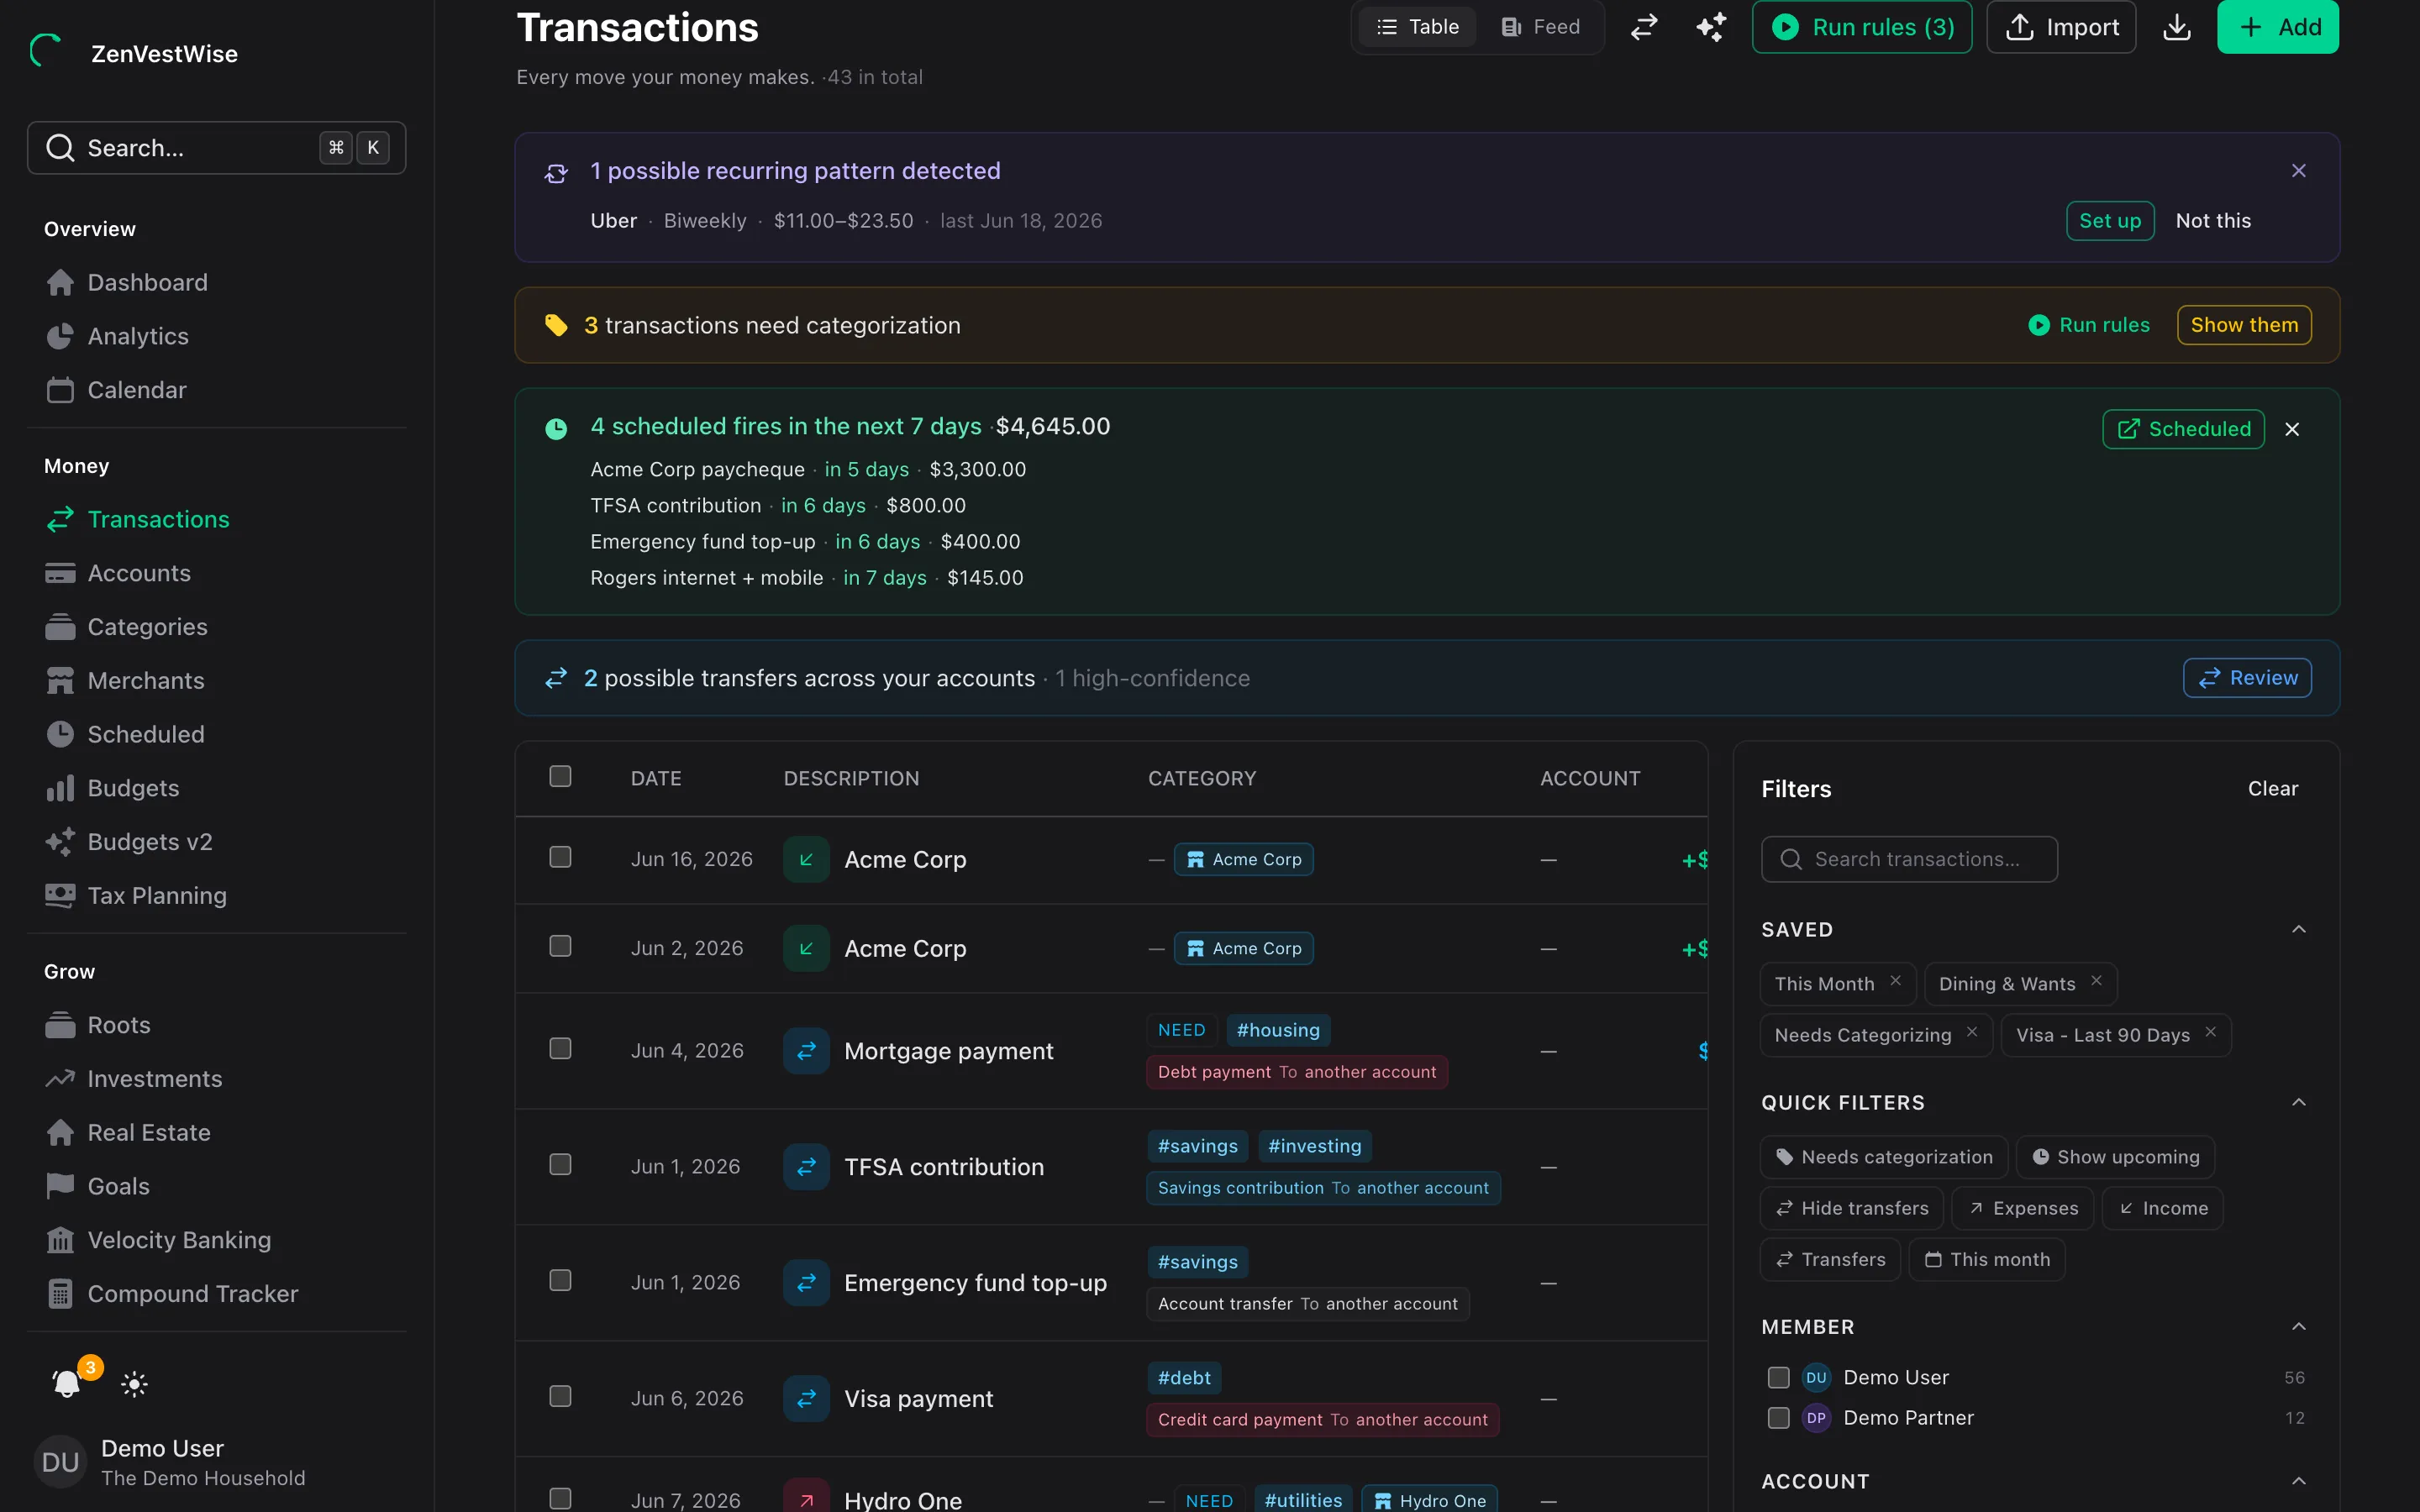Click the Mortgage payment transfer icon
The image size is (2420, 1512).
(806, 1051)
